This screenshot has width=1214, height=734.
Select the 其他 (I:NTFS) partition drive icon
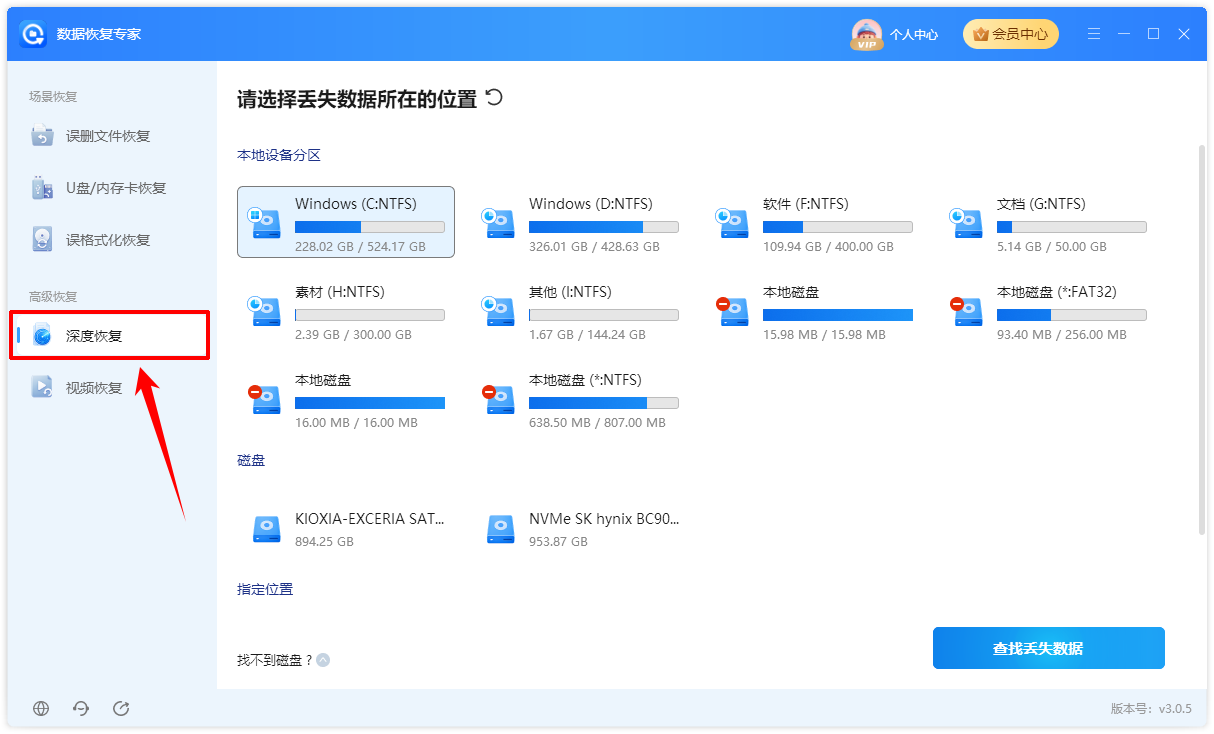[499, 311]
